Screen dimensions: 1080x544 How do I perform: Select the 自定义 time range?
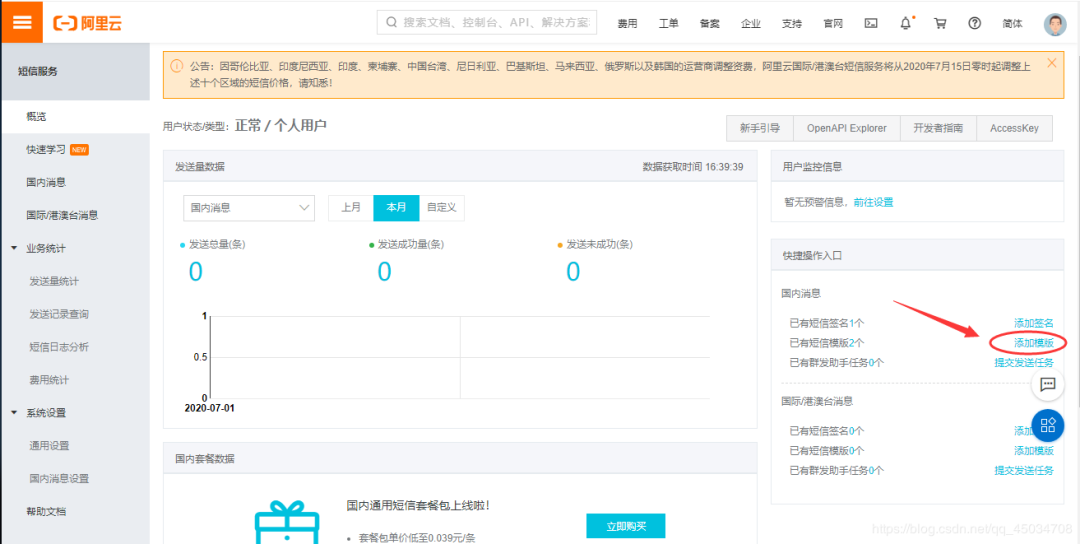pyautogui.click(x=442, y=207)
